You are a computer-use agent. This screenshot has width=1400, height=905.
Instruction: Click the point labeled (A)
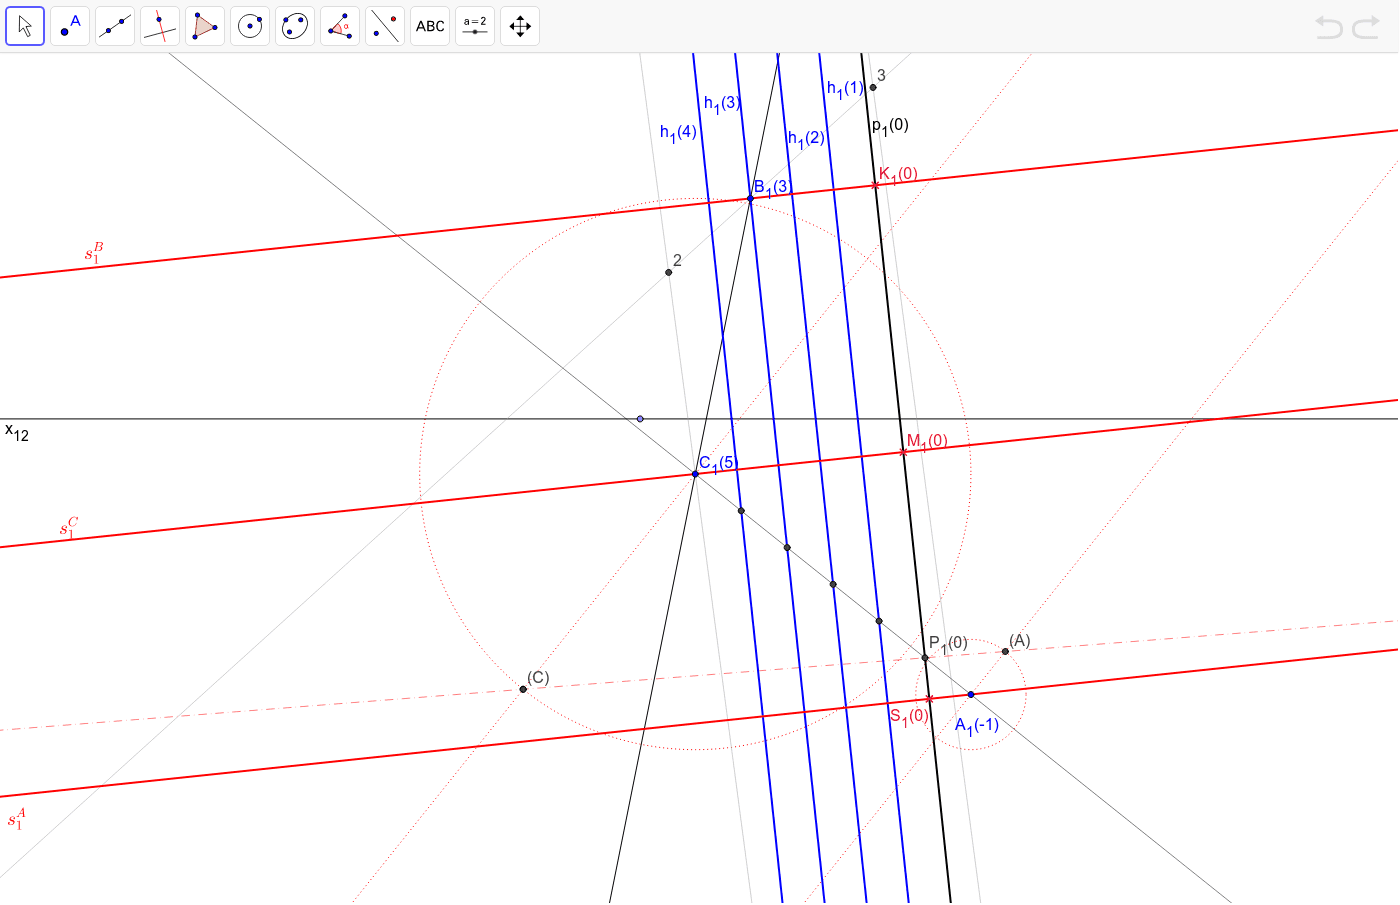click(1005, 651)
